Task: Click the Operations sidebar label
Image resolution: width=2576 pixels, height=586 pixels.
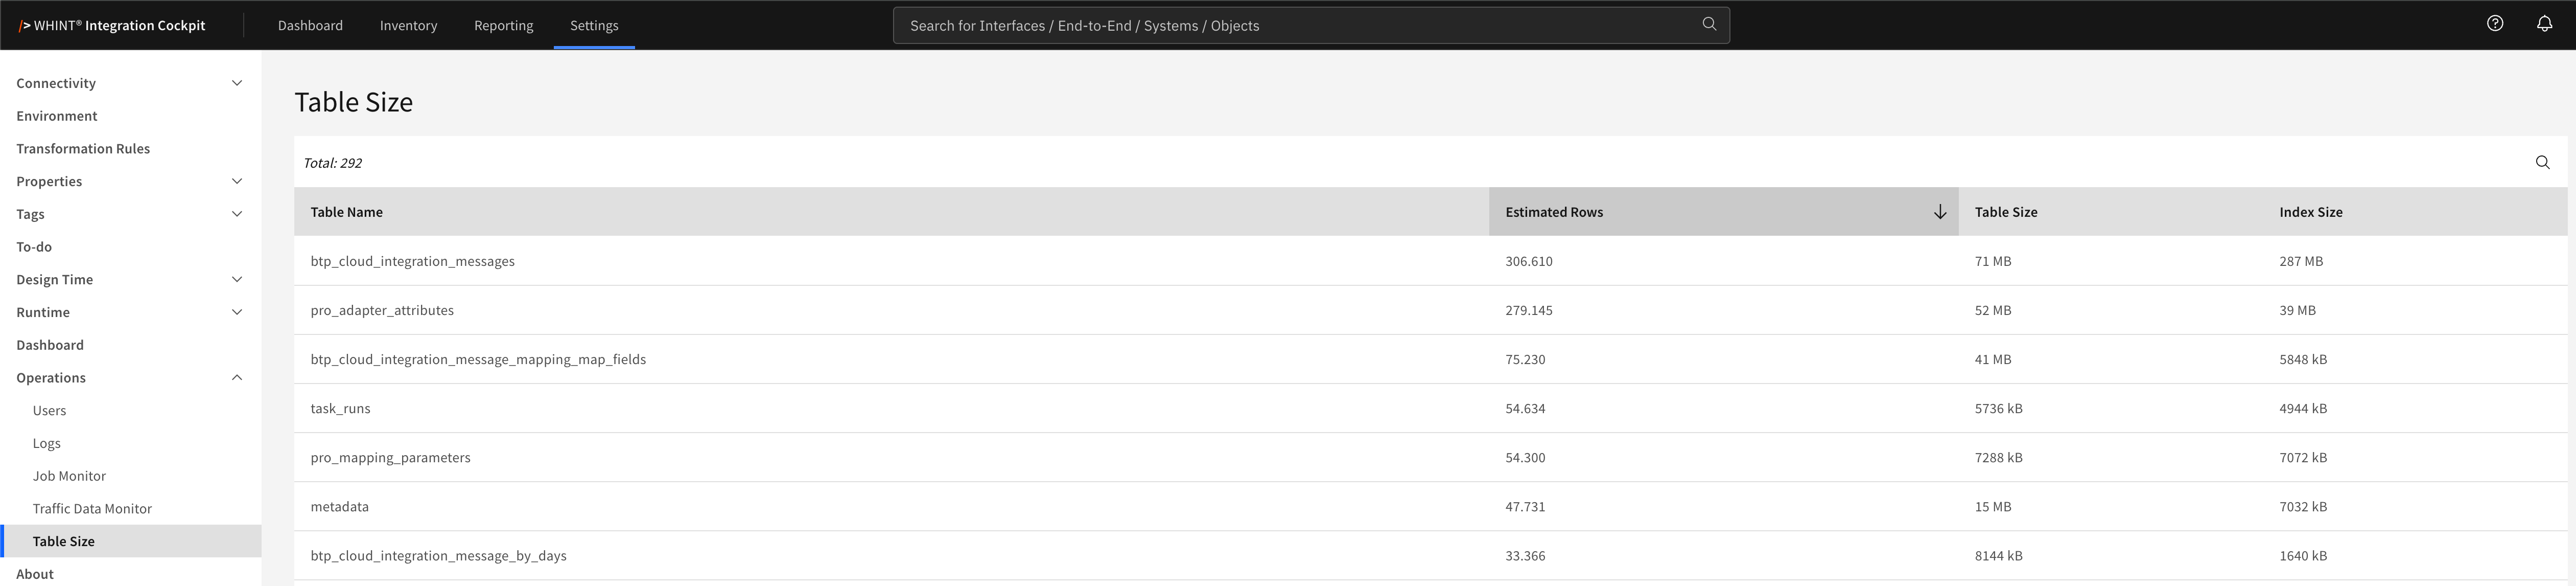Action: 51,377
